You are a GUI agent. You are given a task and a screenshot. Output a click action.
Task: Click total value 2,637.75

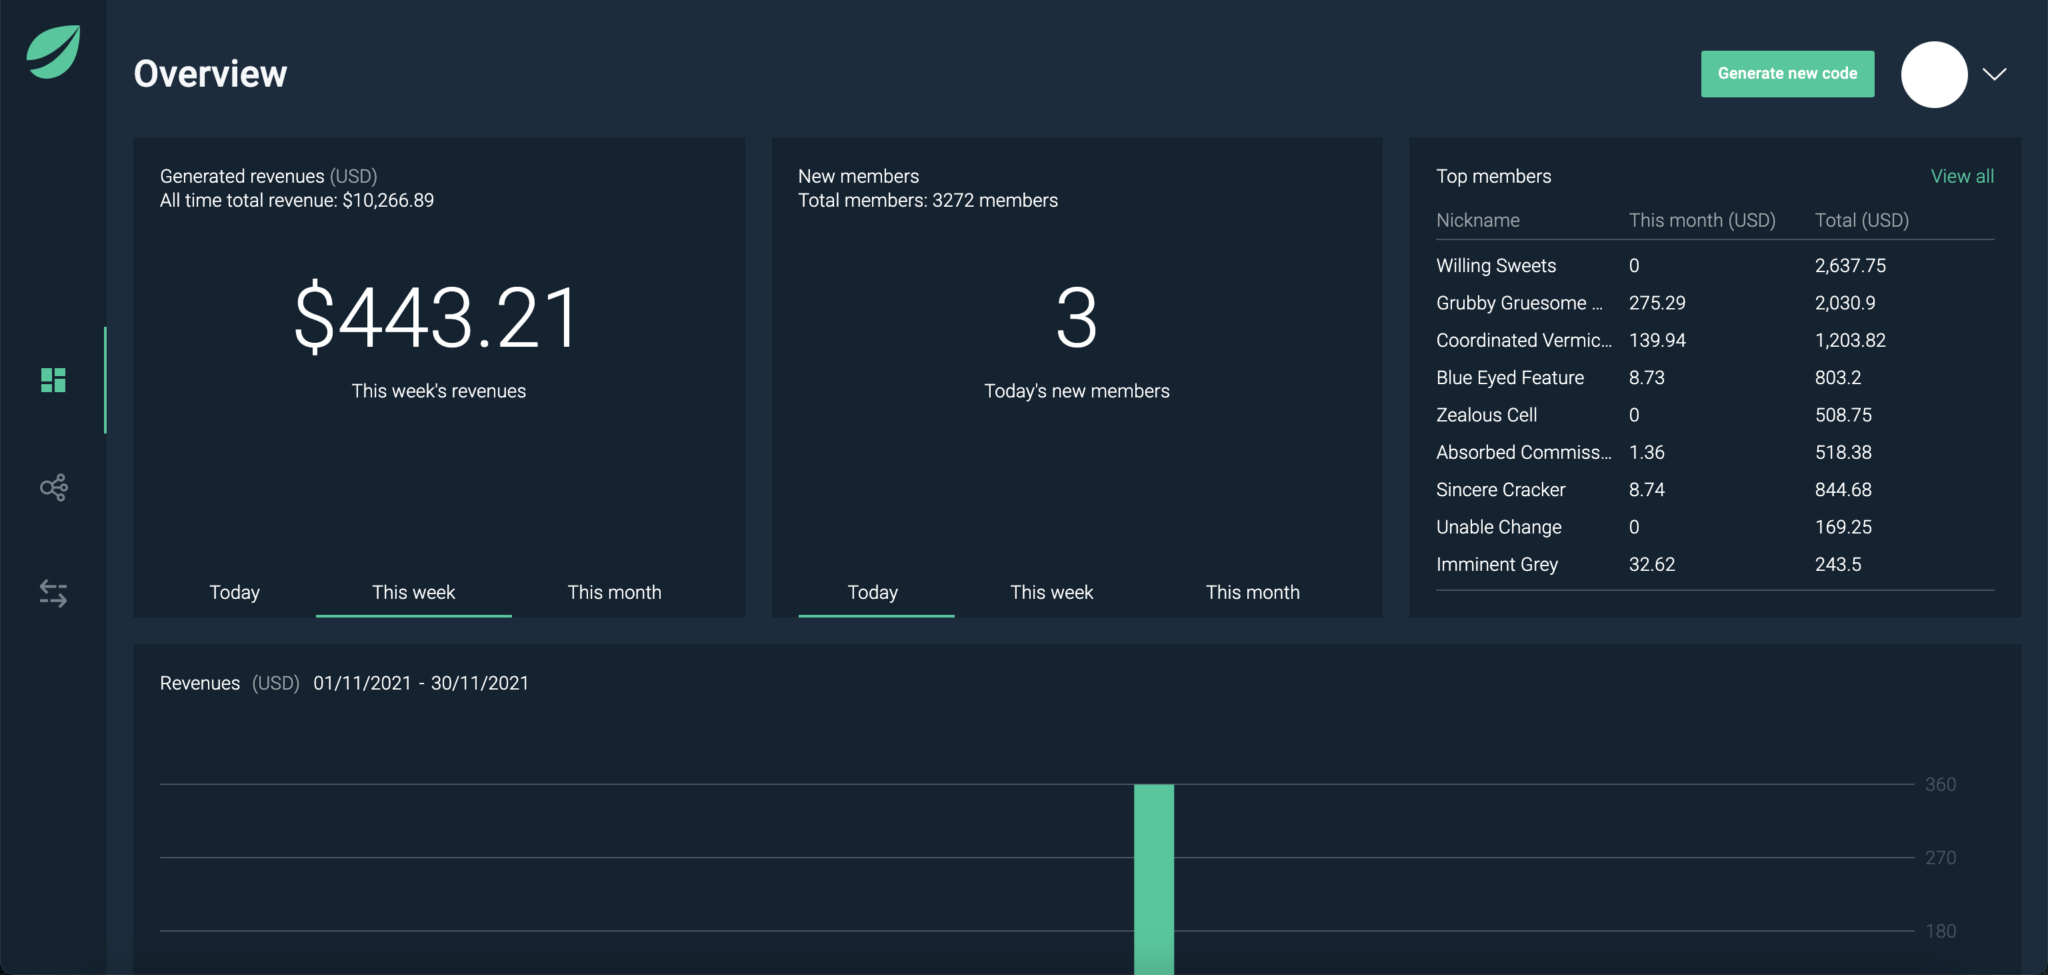point(1850,265)
